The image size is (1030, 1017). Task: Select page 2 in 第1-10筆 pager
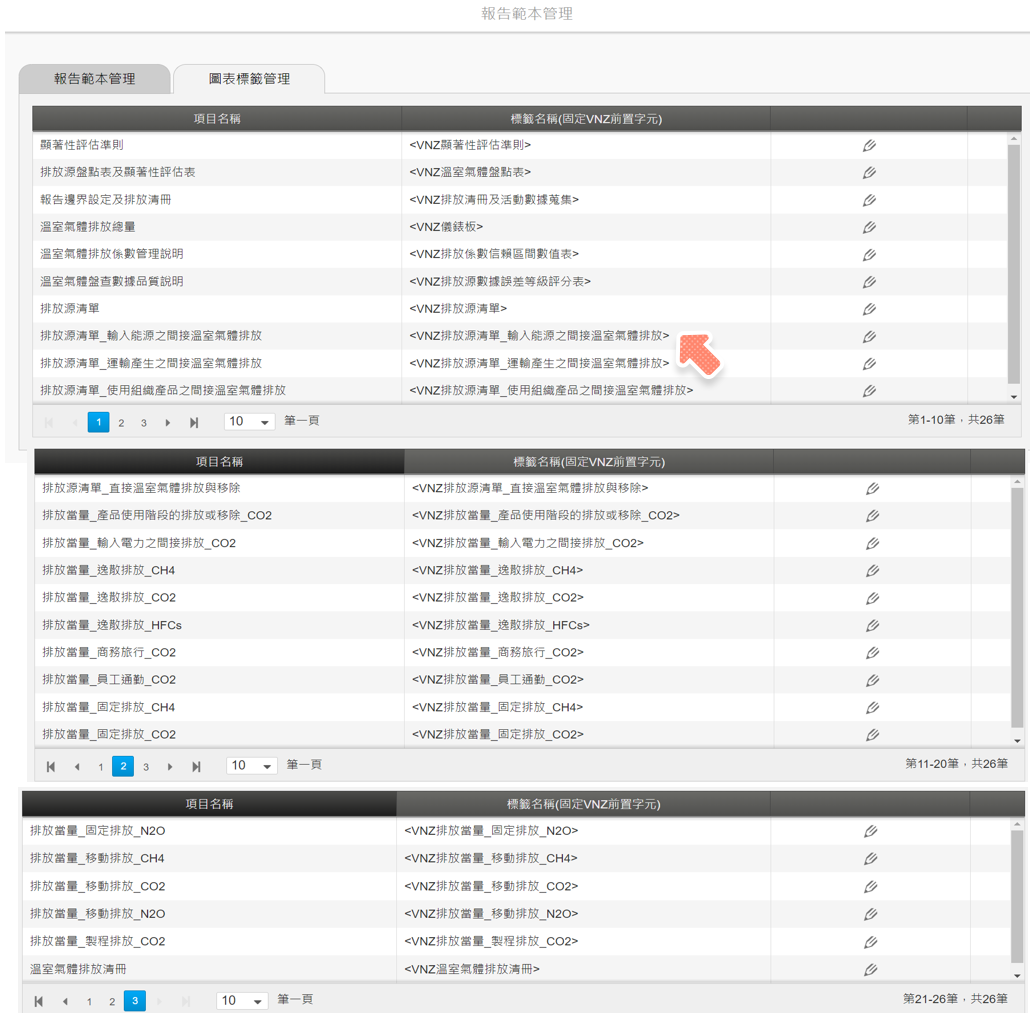tap(121, 423)
